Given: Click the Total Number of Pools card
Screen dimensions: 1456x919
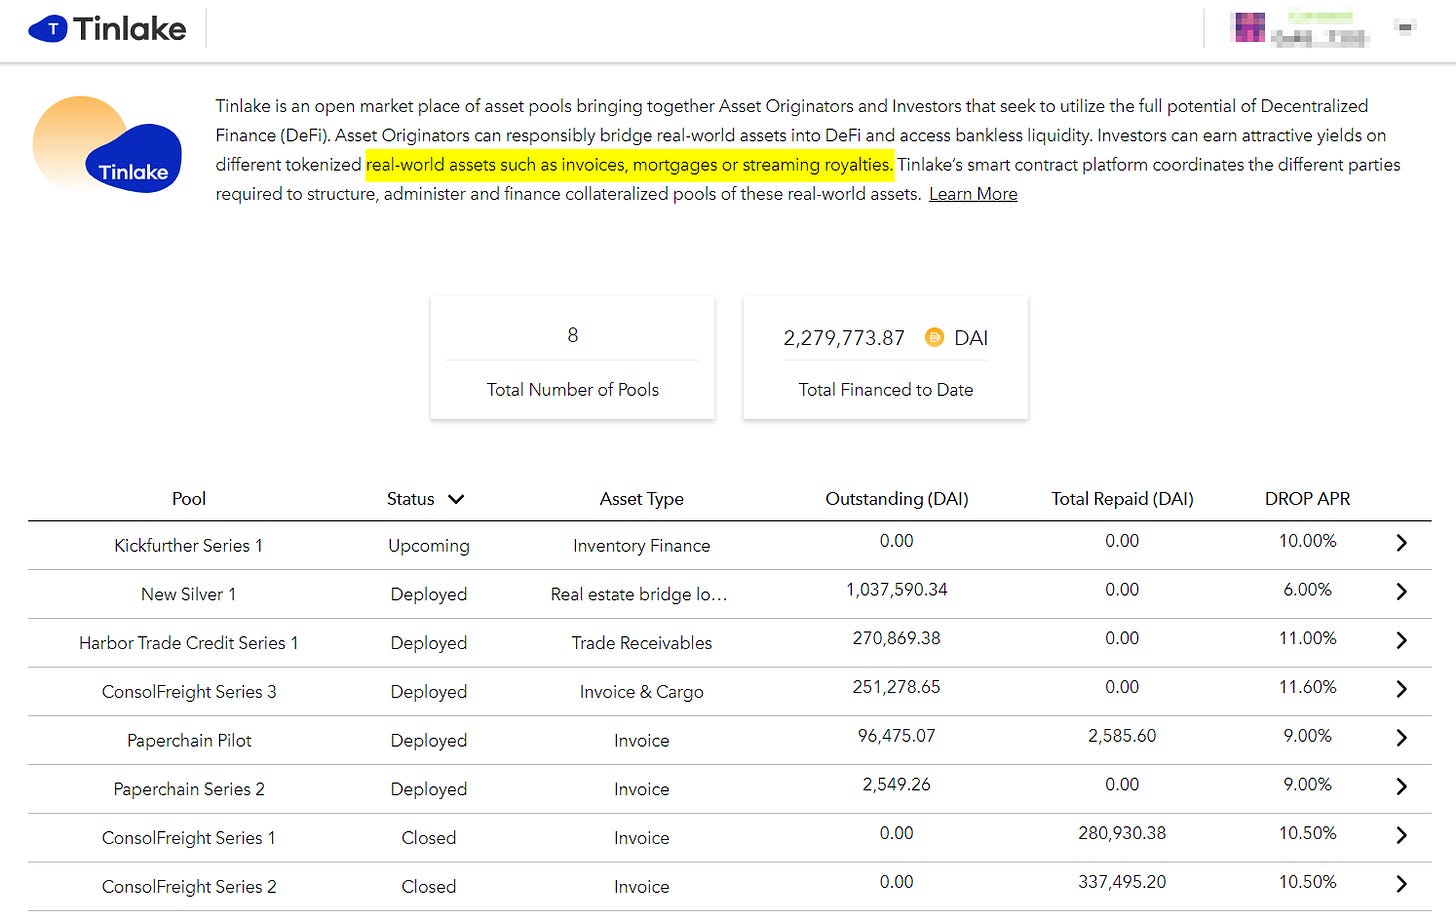Looking at the screenshot, I should pyautogui.click(x=572, y=358).
